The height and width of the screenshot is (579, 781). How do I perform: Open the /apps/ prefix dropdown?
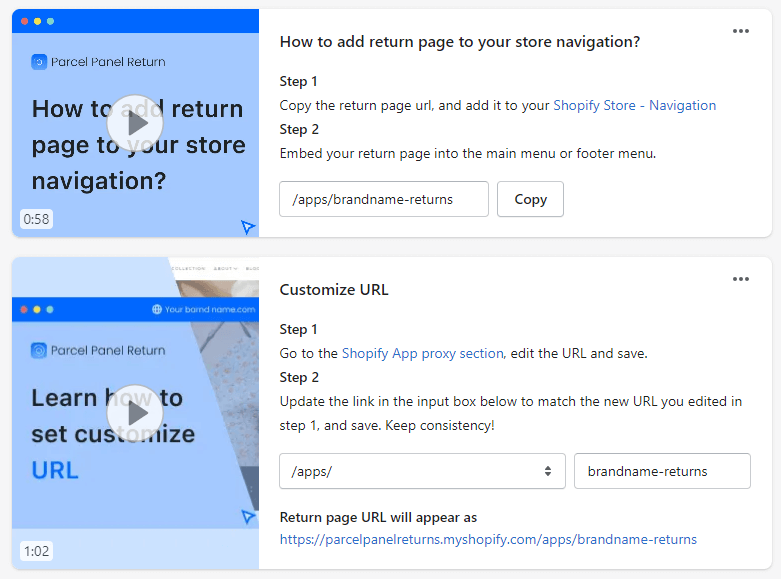click(422, 471)
